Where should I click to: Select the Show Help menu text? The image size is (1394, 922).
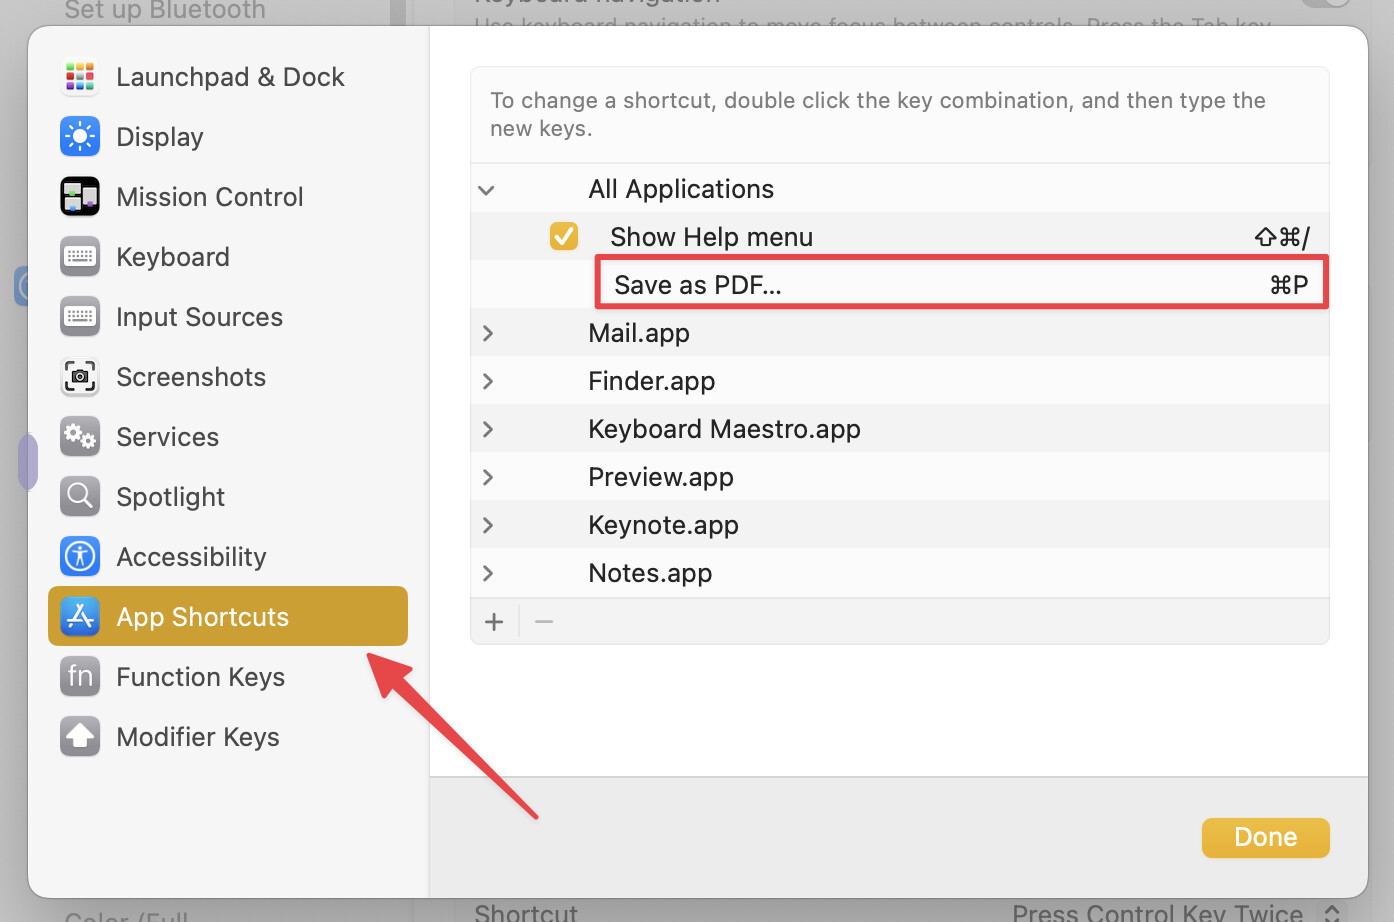[712, 237]
